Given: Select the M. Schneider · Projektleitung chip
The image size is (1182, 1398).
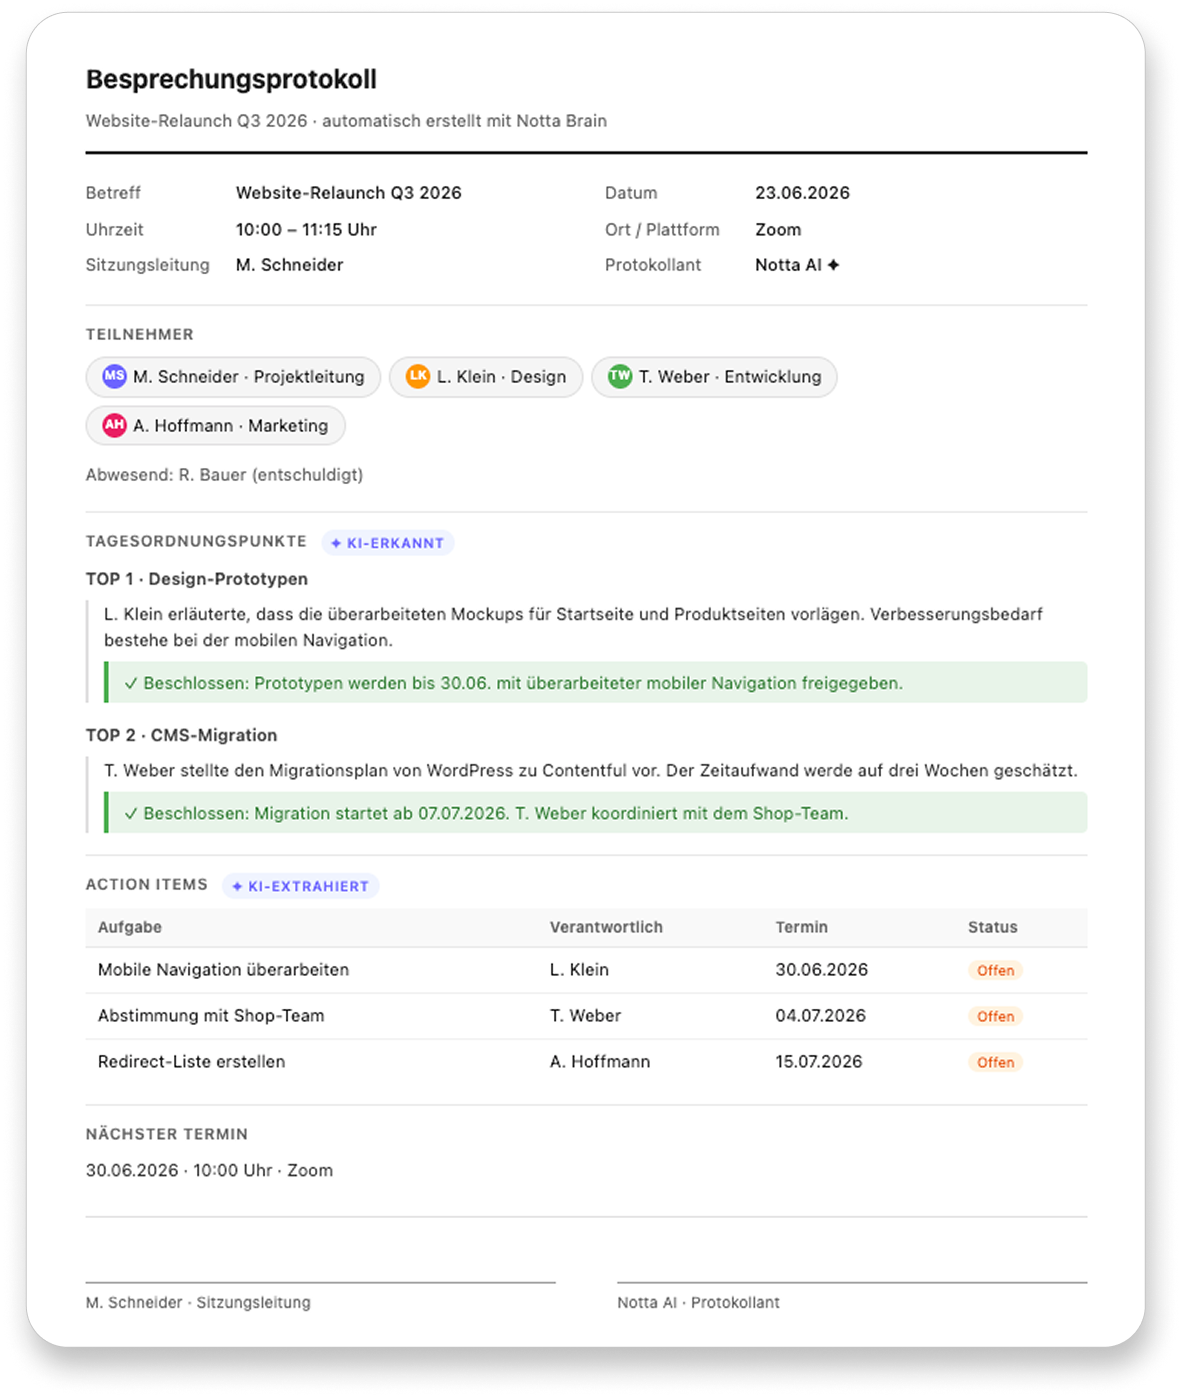Looking at the screenshot, I should [x=233, y=377].
